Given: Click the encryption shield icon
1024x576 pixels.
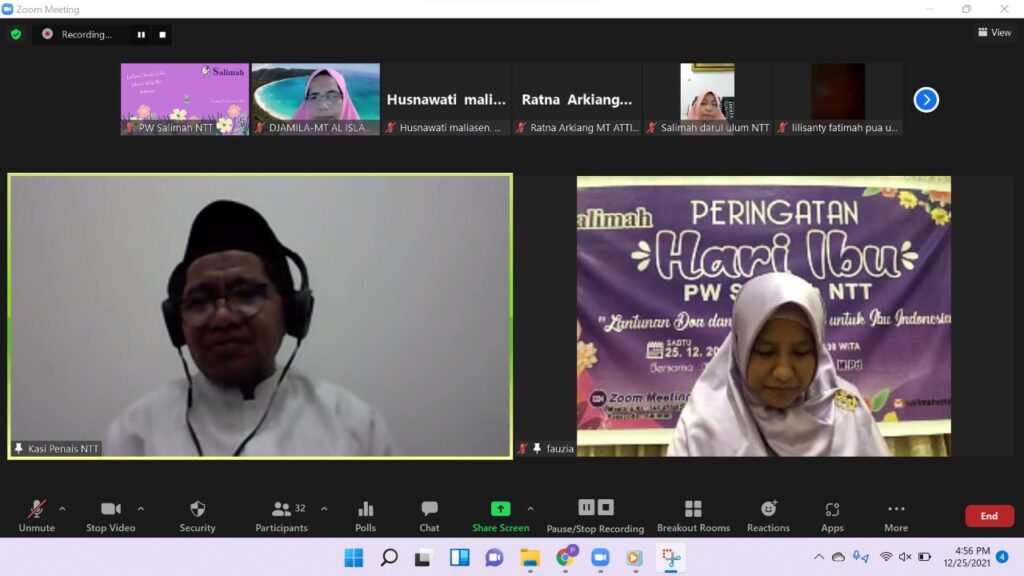Looking at the screenshot, I should coord(16,34).
